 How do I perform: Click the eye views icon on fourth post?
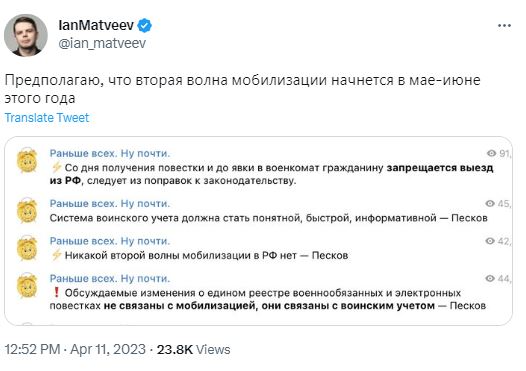point(490,278)
